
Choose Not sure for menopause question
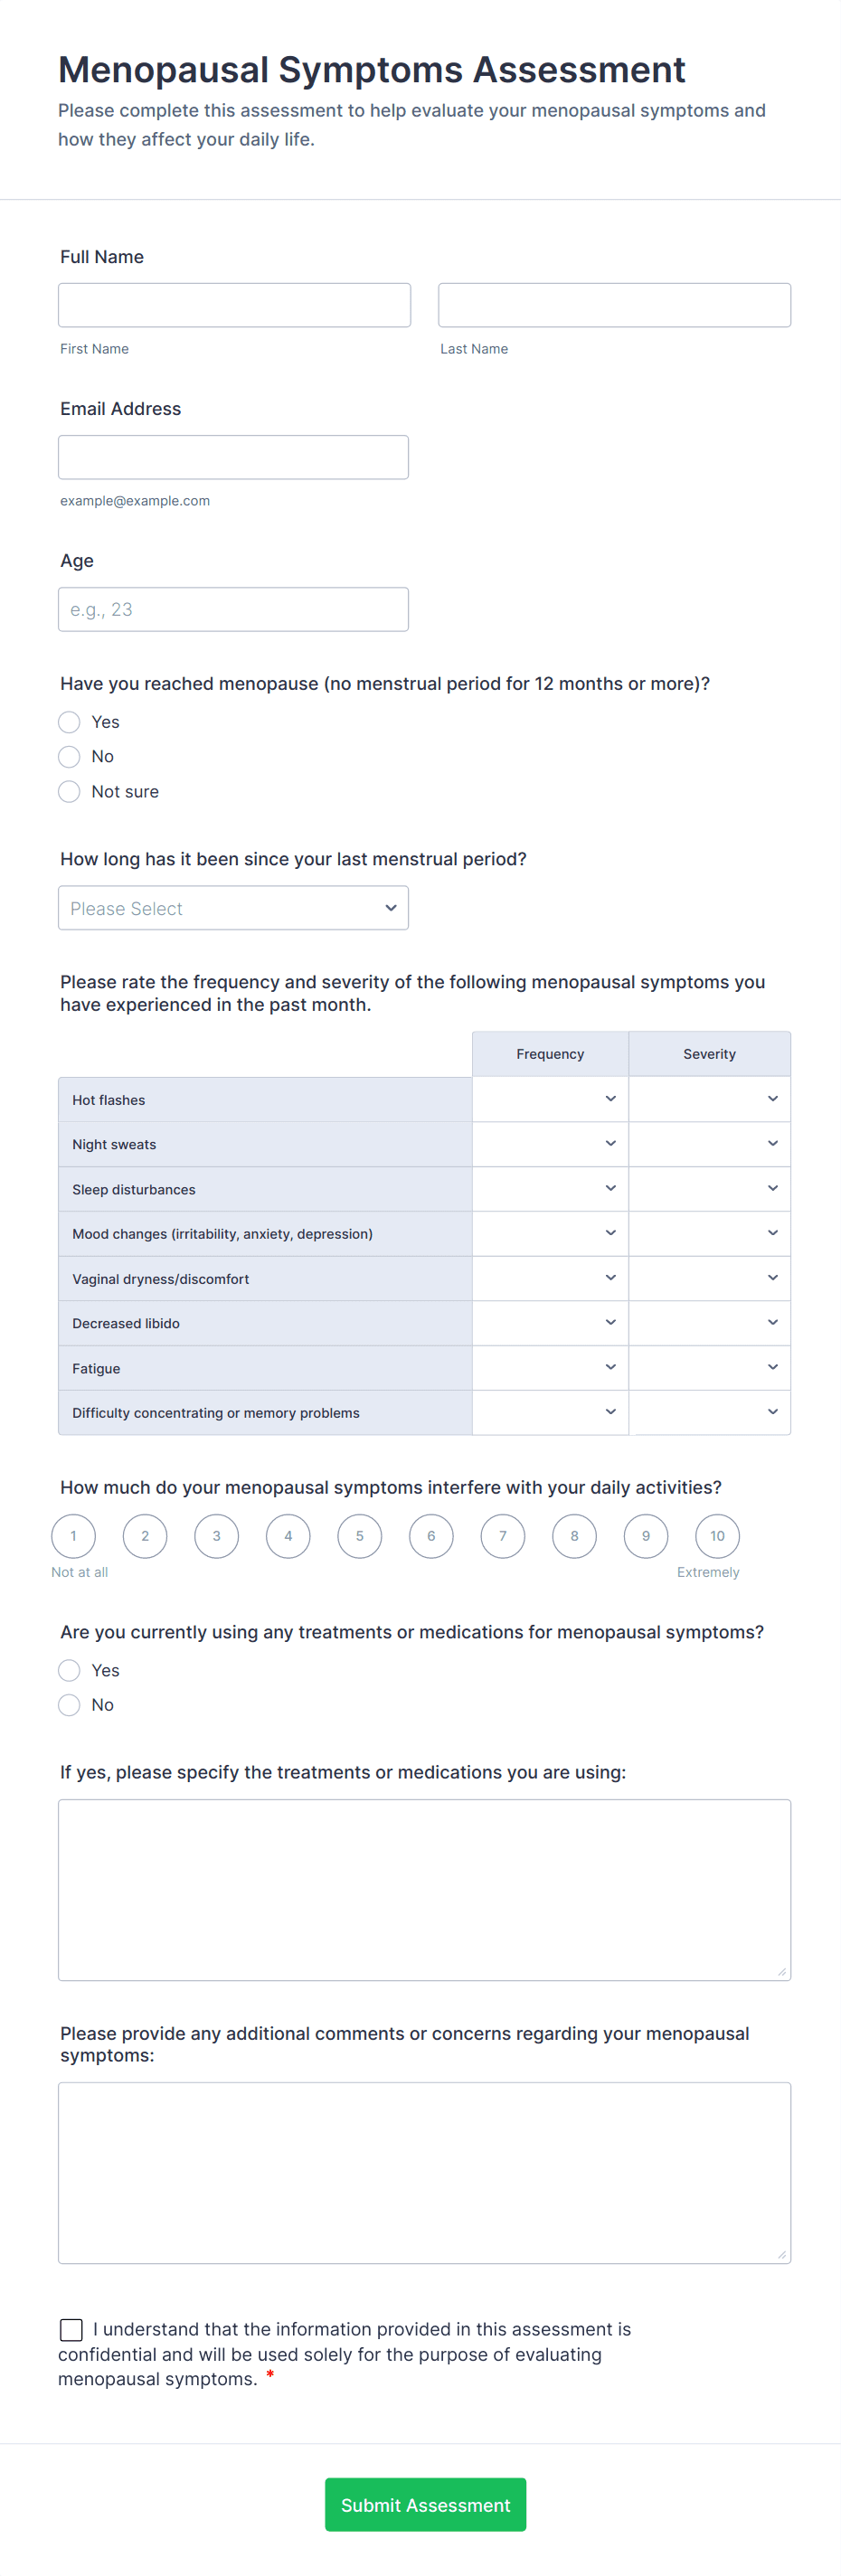coord(69,792)
